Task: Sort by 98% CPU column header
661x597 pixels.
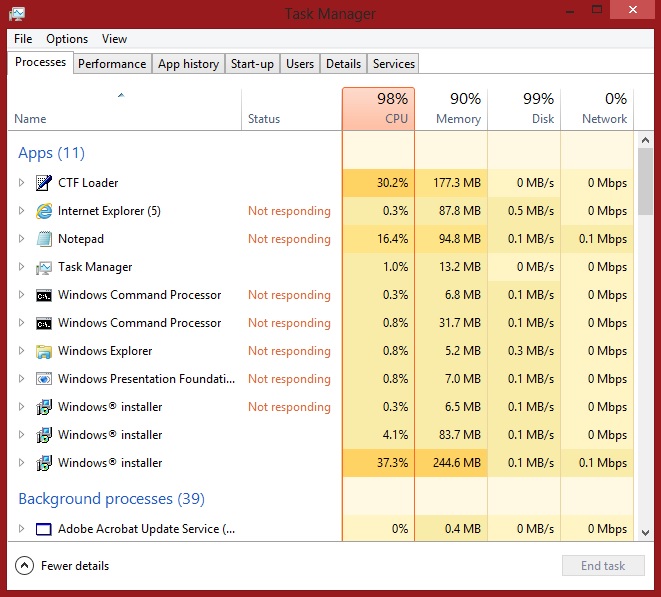Action: pyautogui.click(x=379, y=109)
